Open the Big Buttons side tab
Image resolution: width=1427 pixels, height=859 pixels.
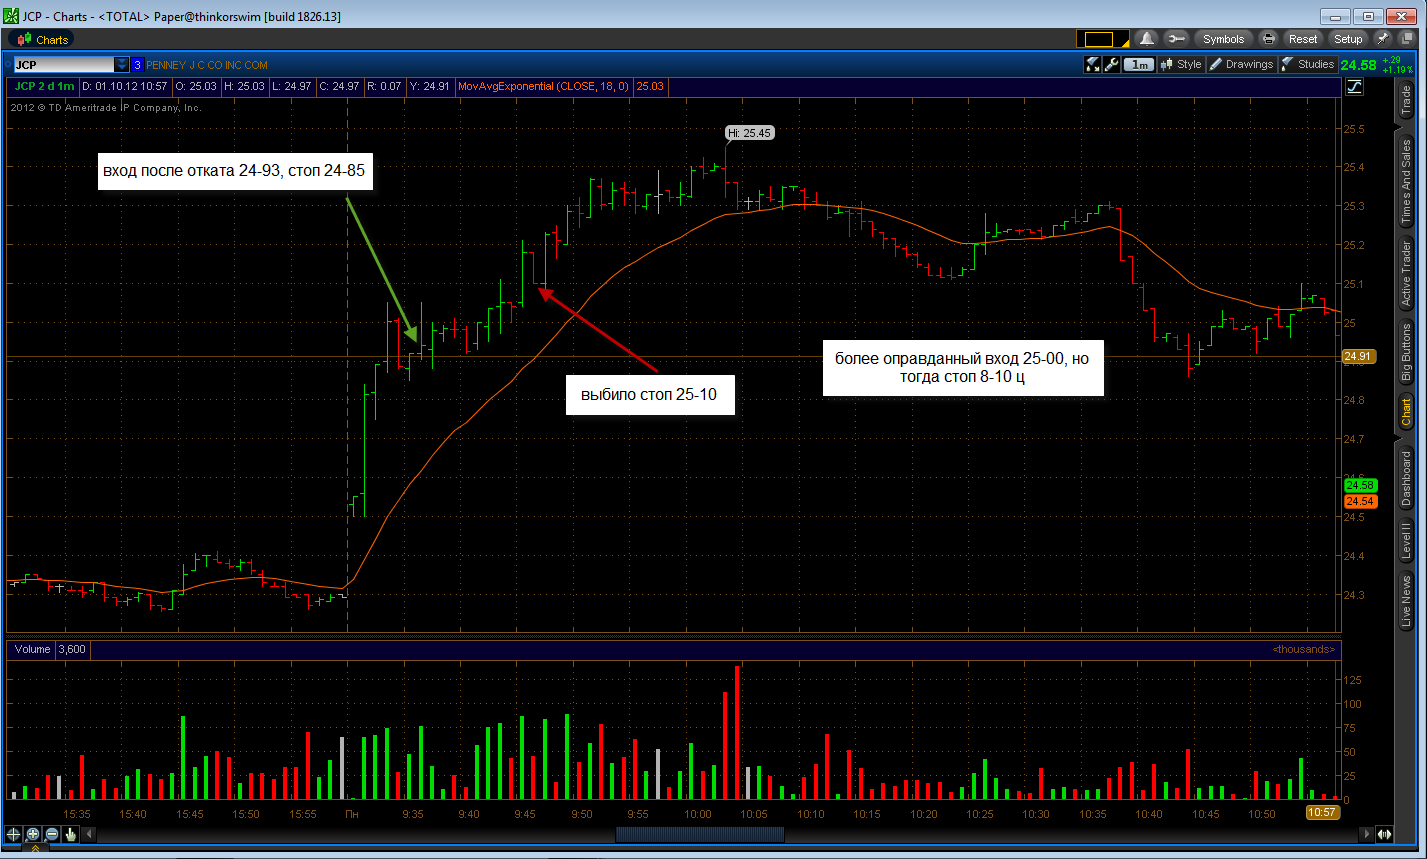pyautogui.click(x=1406, y=352)
